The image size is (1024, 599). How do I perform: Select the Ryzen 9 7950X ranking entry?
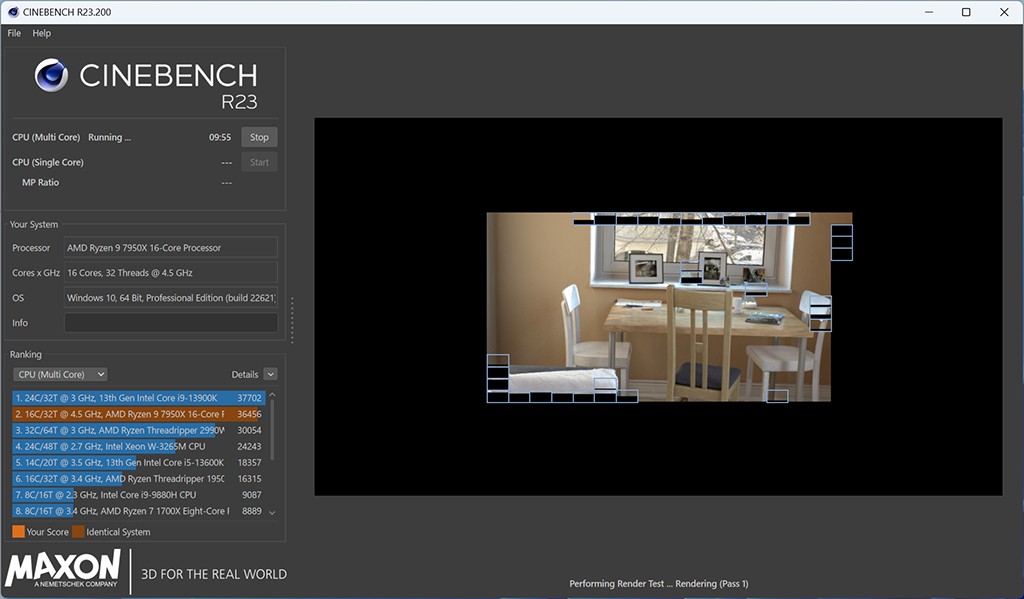tap(130, 414)
